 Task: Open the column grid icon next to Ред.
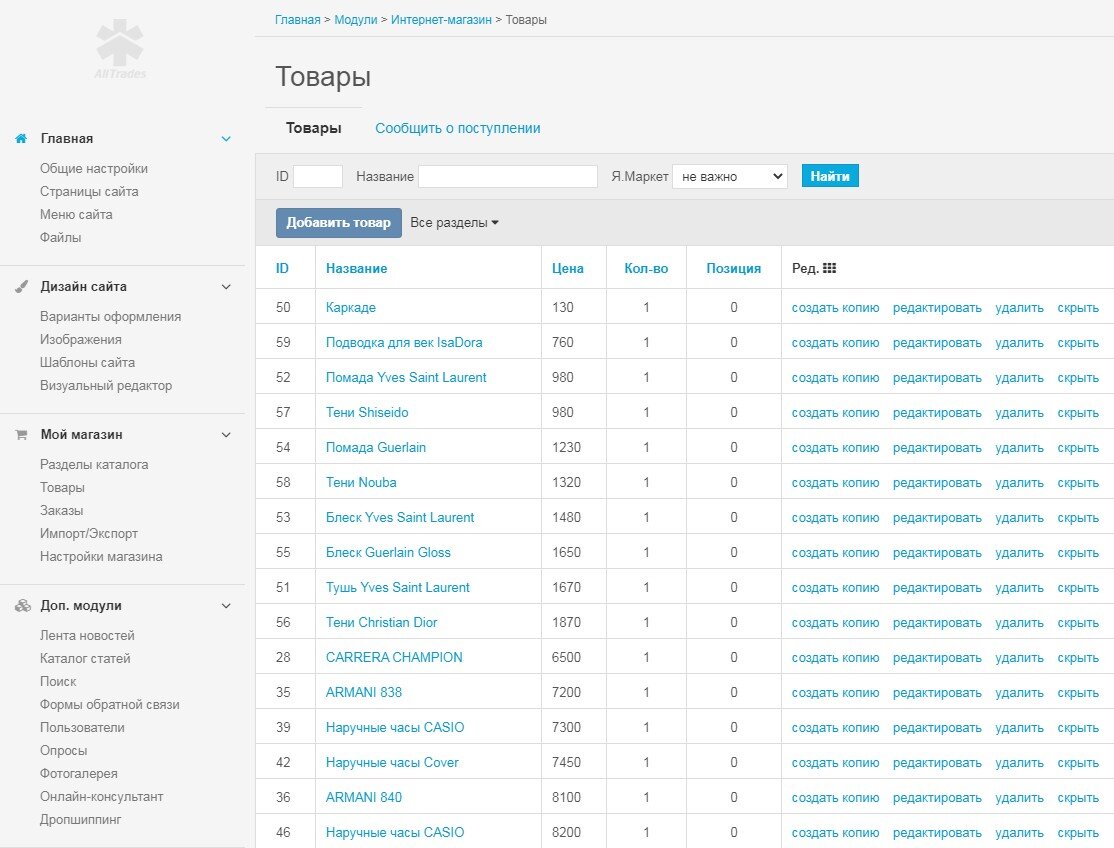click(829, 268)
